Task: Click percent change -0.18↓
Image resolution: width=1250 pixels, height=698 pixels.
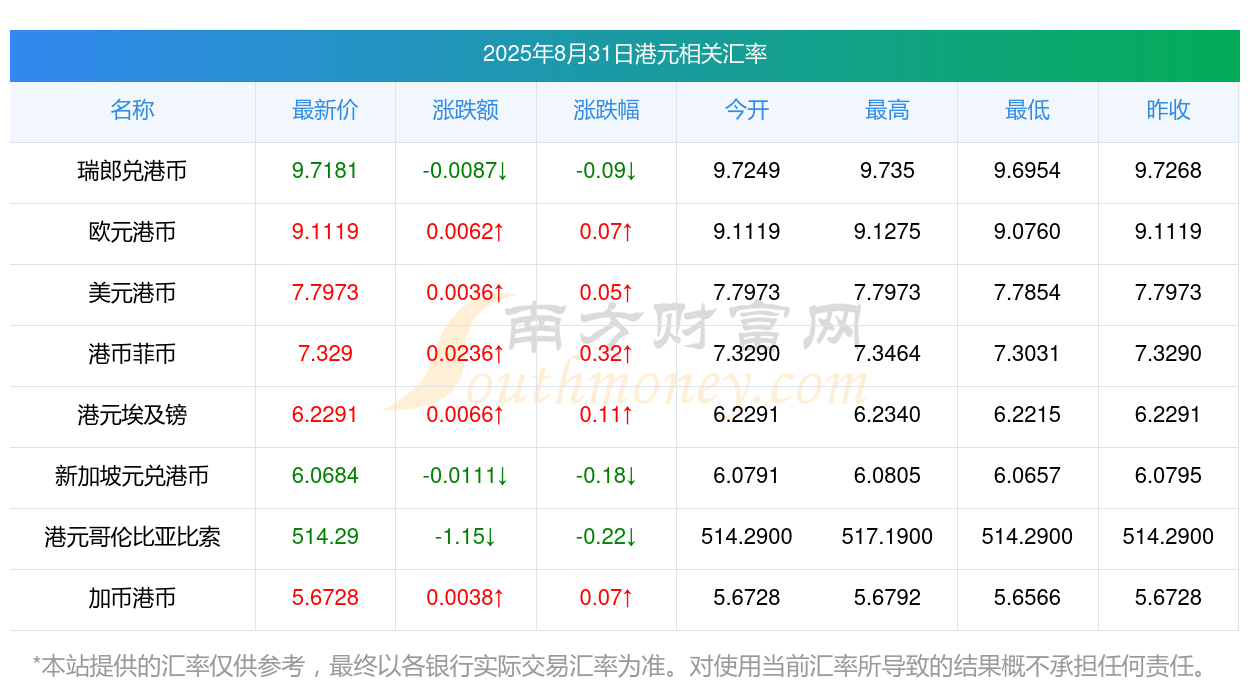Action: pyautogui.click(x=606, y=476)
